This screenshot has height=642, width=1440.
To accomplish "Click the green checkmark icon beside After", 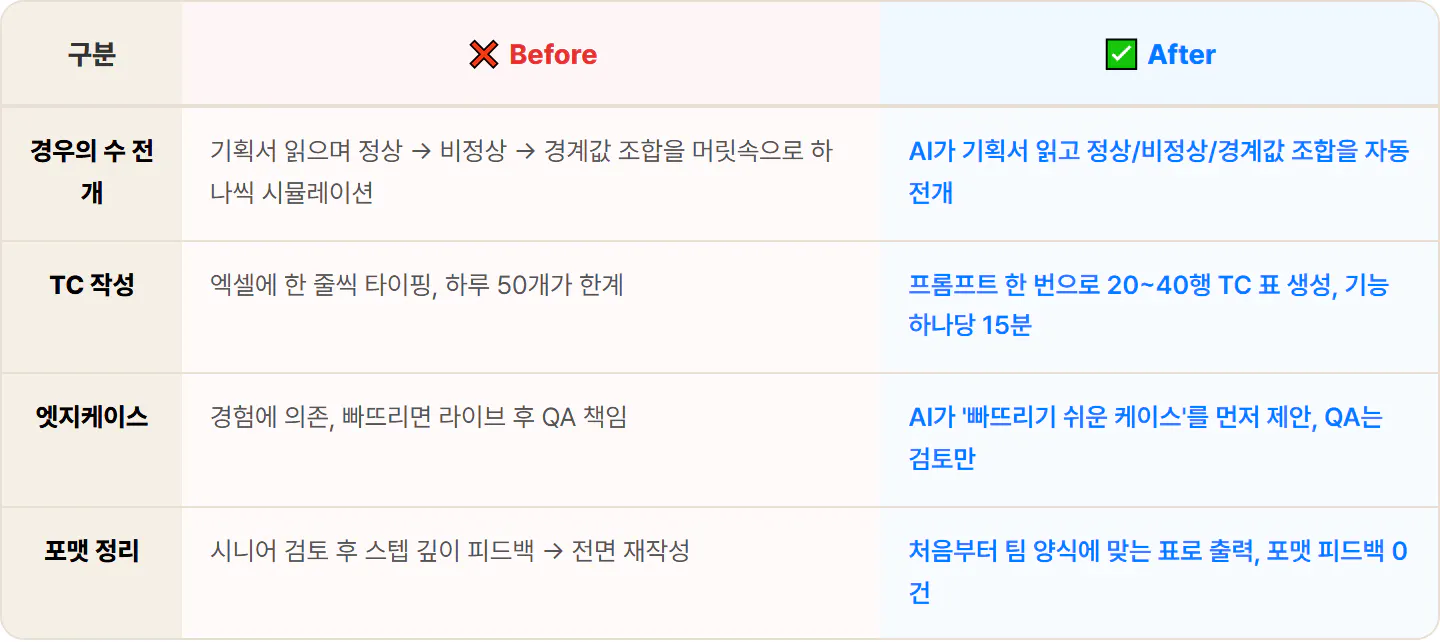I will click(1121, 55).
